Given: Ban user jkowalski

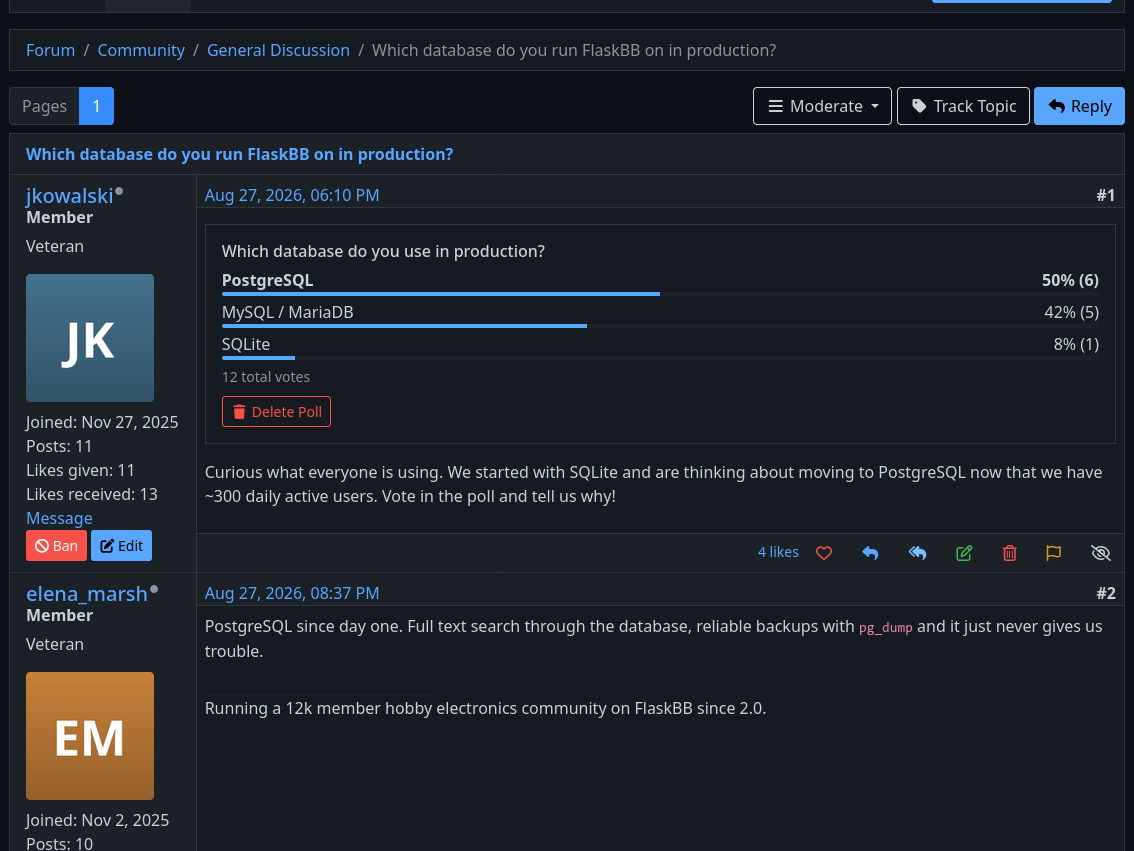Looking at the screenshot, I should [56, 546].
